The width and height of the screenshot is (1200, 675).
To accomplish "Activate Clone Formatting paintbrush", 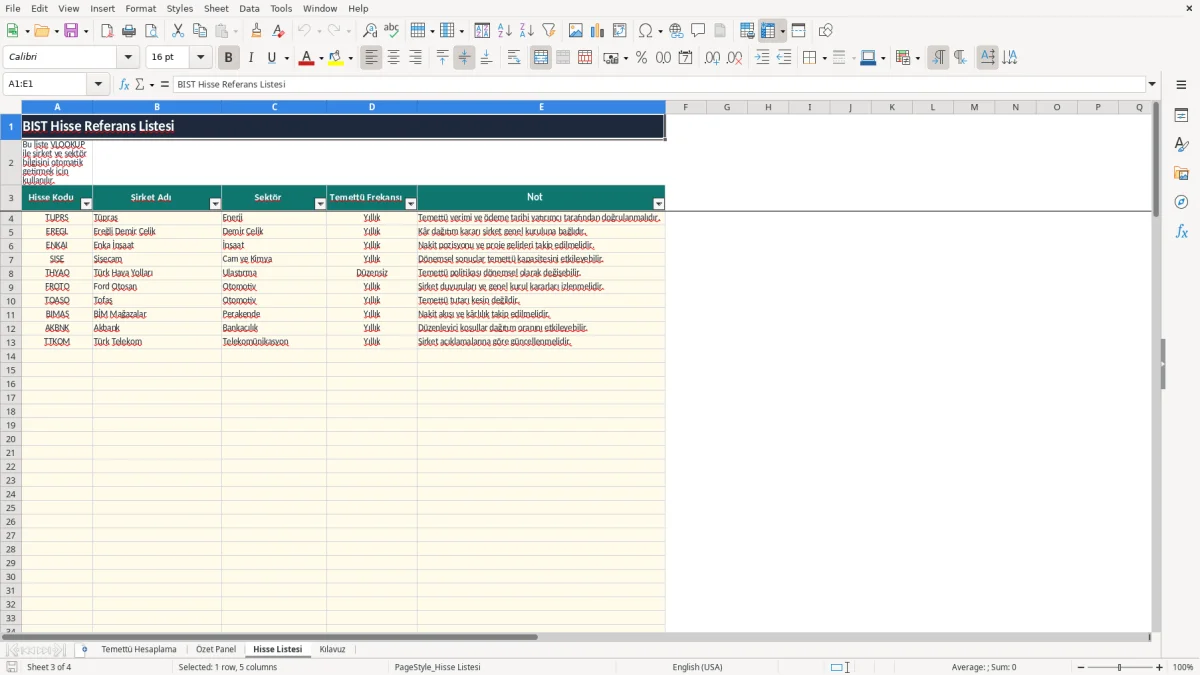I will click(x=256, y=31).
